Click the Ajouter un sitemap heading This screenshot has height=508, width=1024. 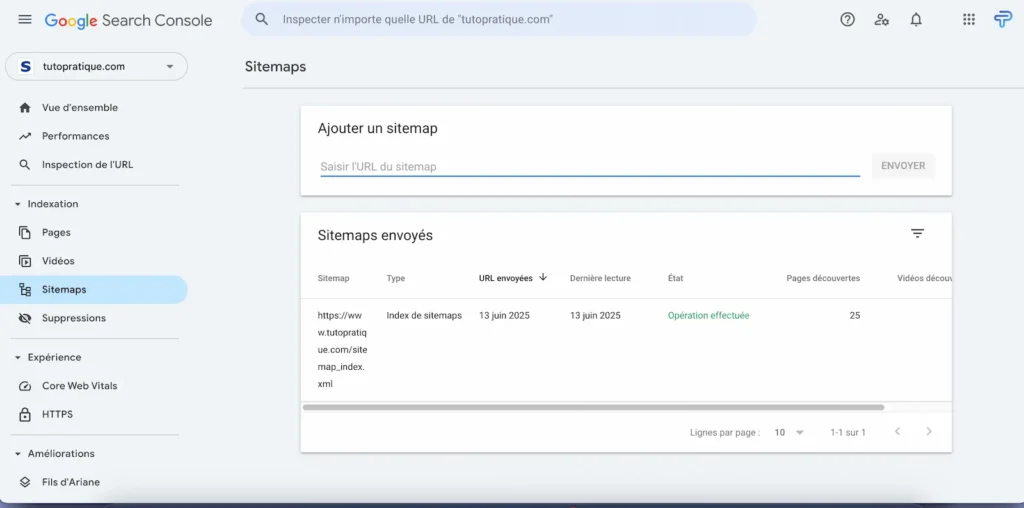click(377, 129)
